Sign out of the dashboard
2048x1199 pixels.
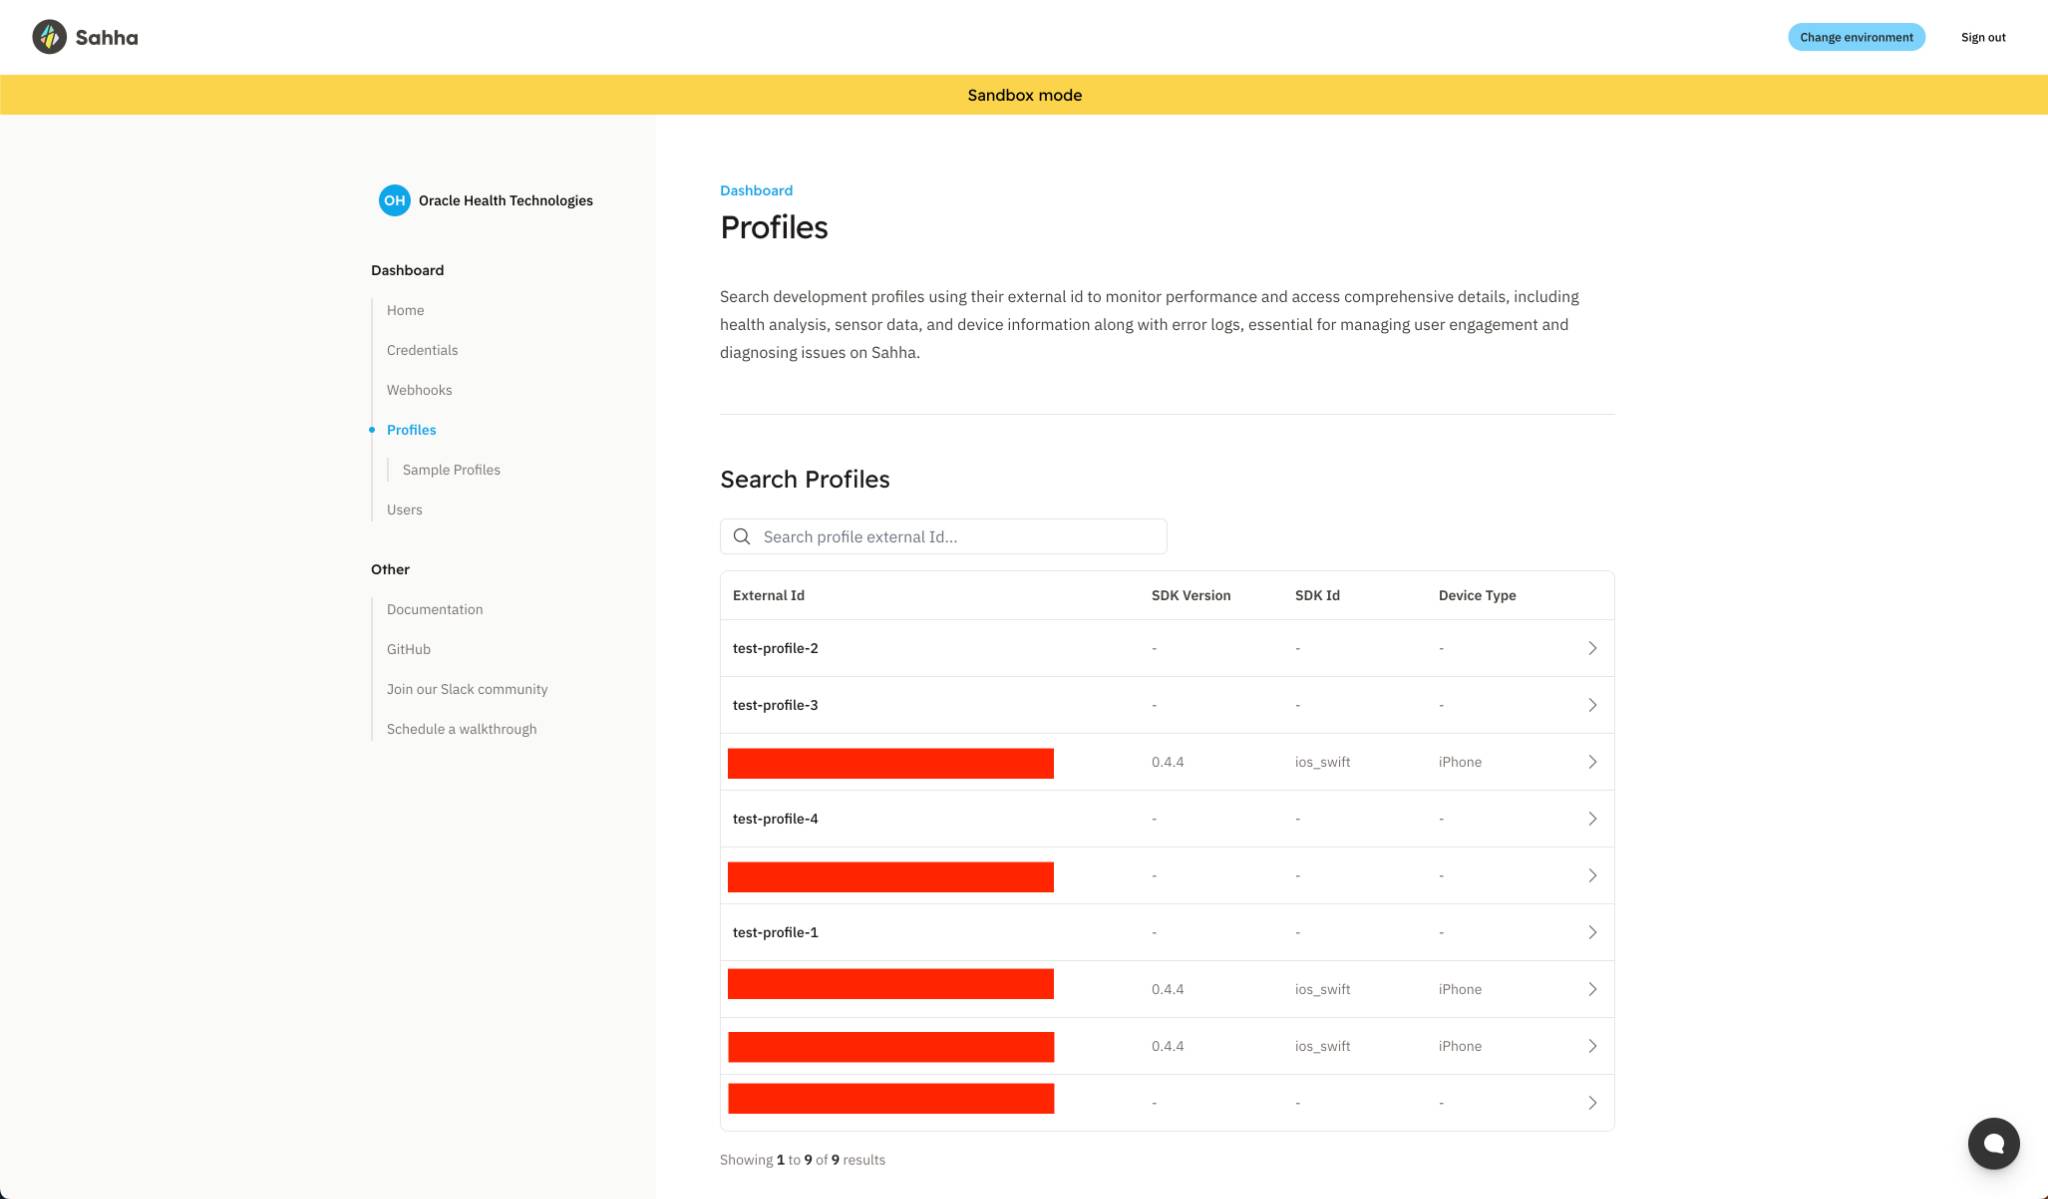[x=1983, y=37]
